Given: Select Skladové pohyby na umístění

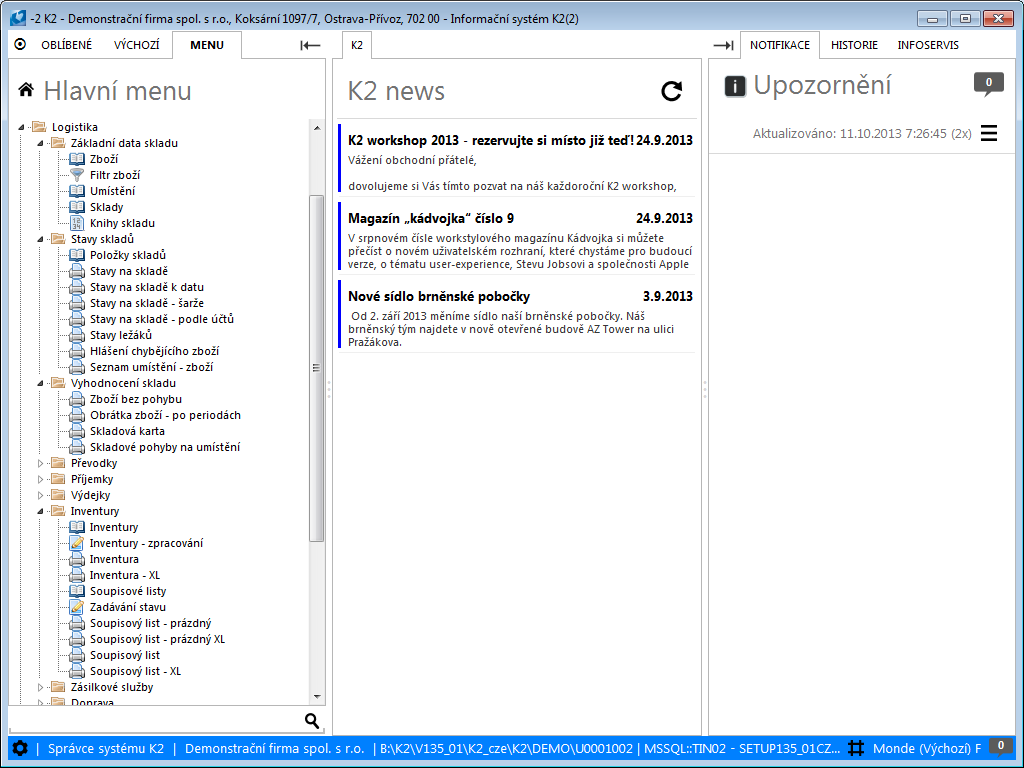Looking at the screenshot, I should click(165, 447).
